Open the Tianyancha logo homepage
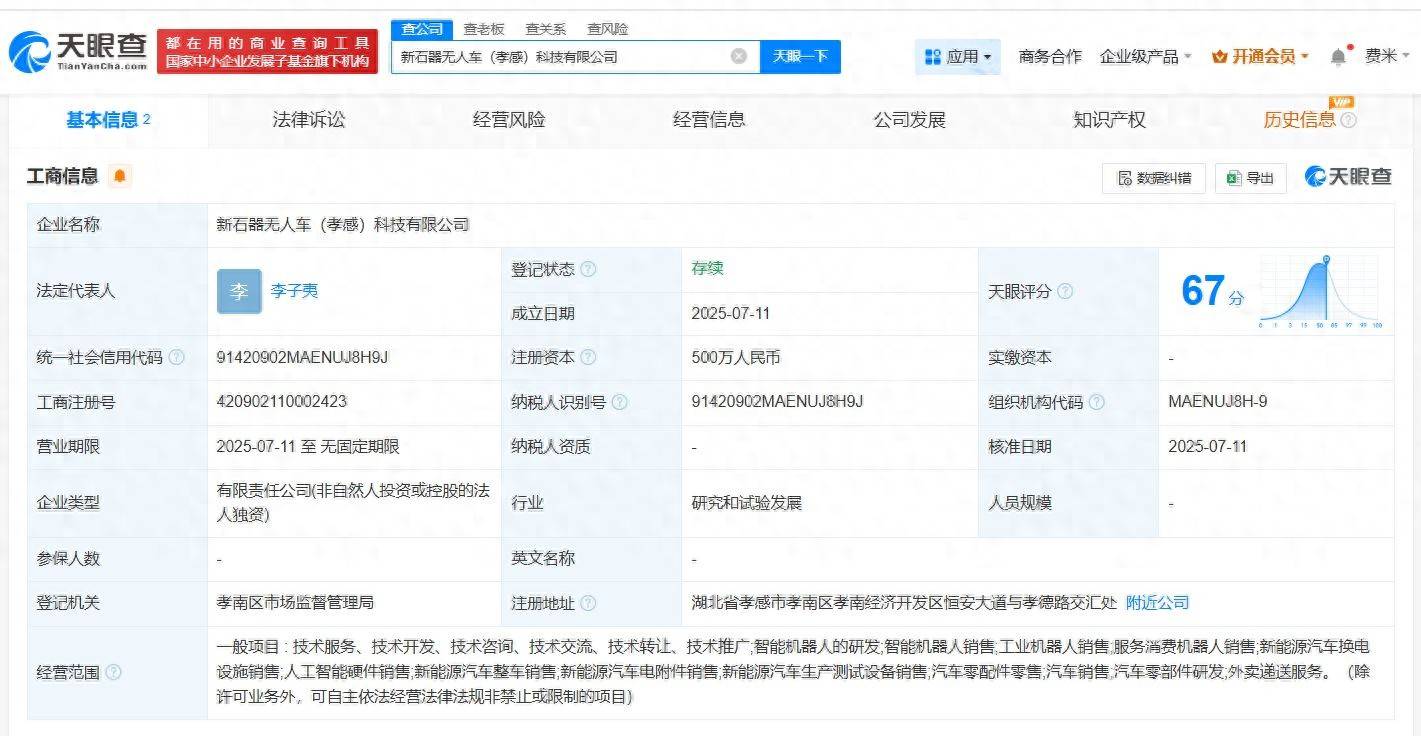This screenshot has height=736, width=1421. [78, 51]
